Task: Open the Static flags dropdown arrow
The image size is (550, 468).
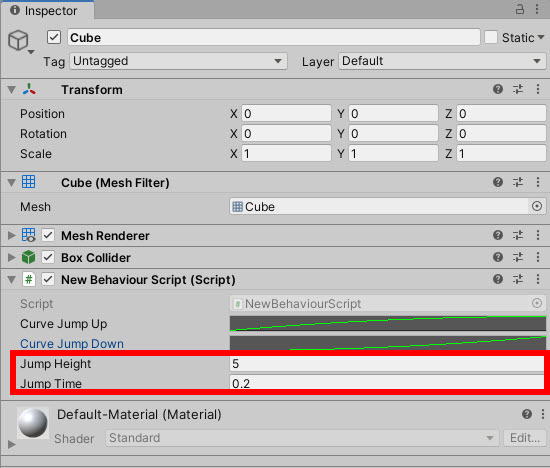Action: point(541,37)
